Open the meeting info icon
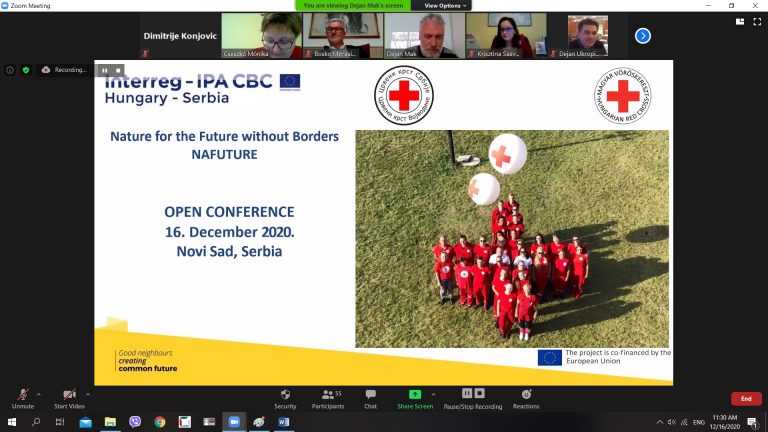This screenshot has height=432, width=768. click(x=10, y=70)
